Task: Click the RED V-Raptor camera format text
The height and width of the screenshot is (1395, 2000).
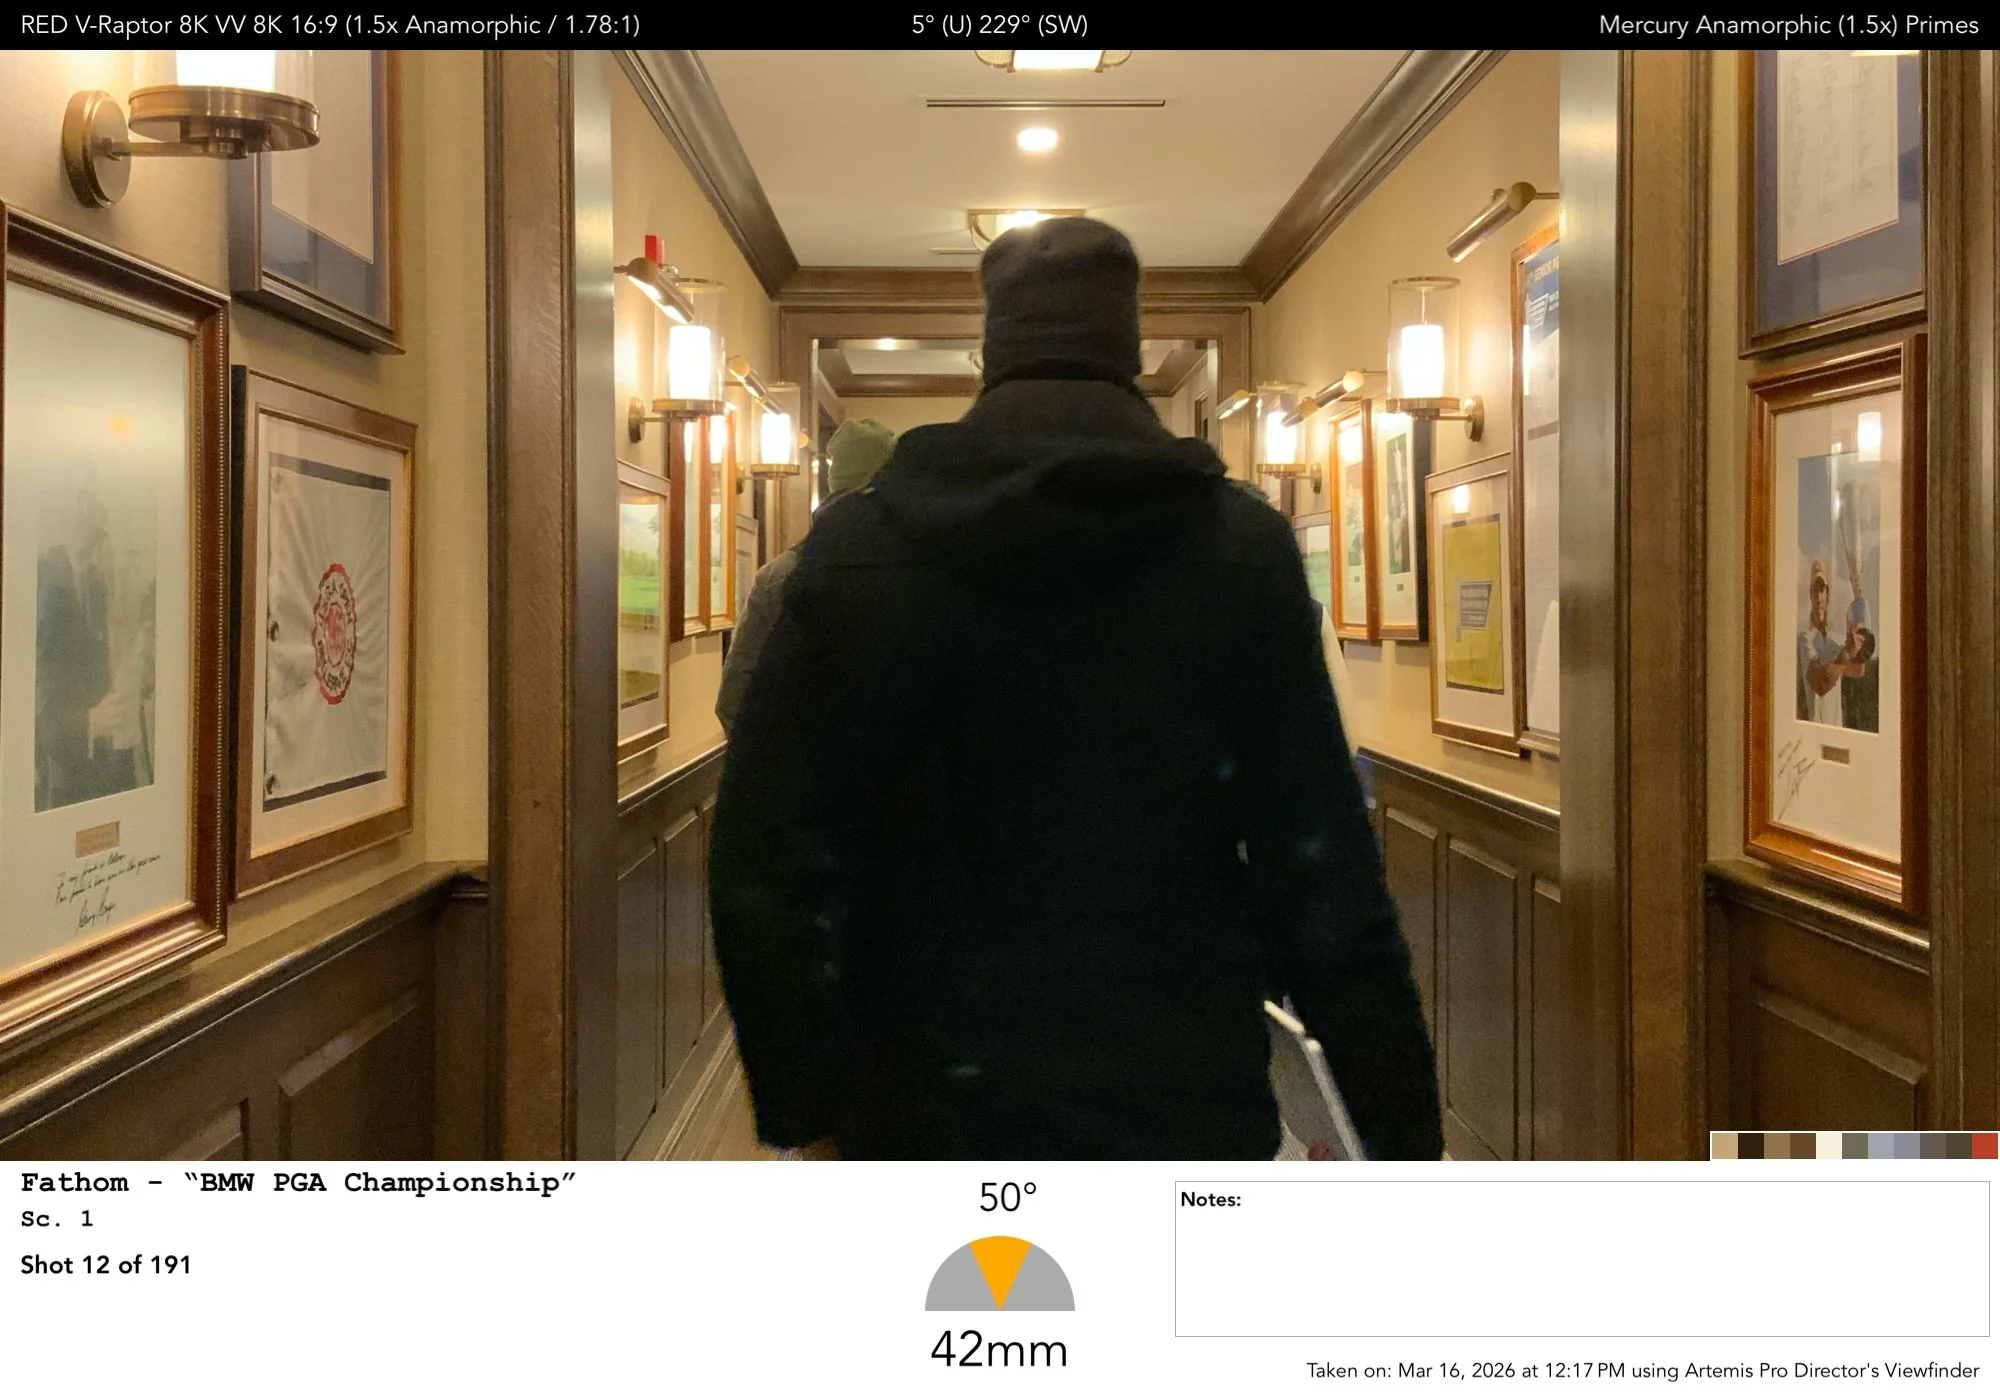Action: click(330, 25)
